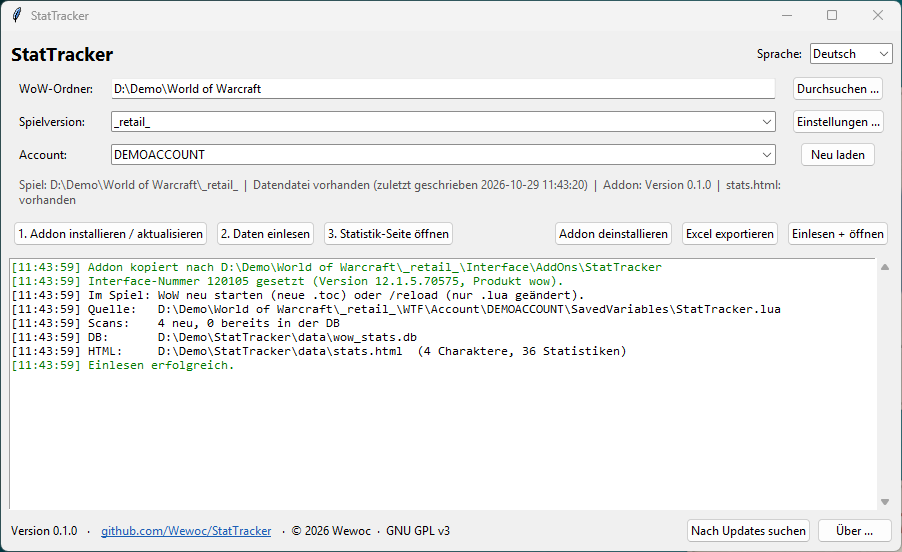Close the StatTracker window
Image resolution: width=902 pixels, height=552 pixels.
point(878,16)
